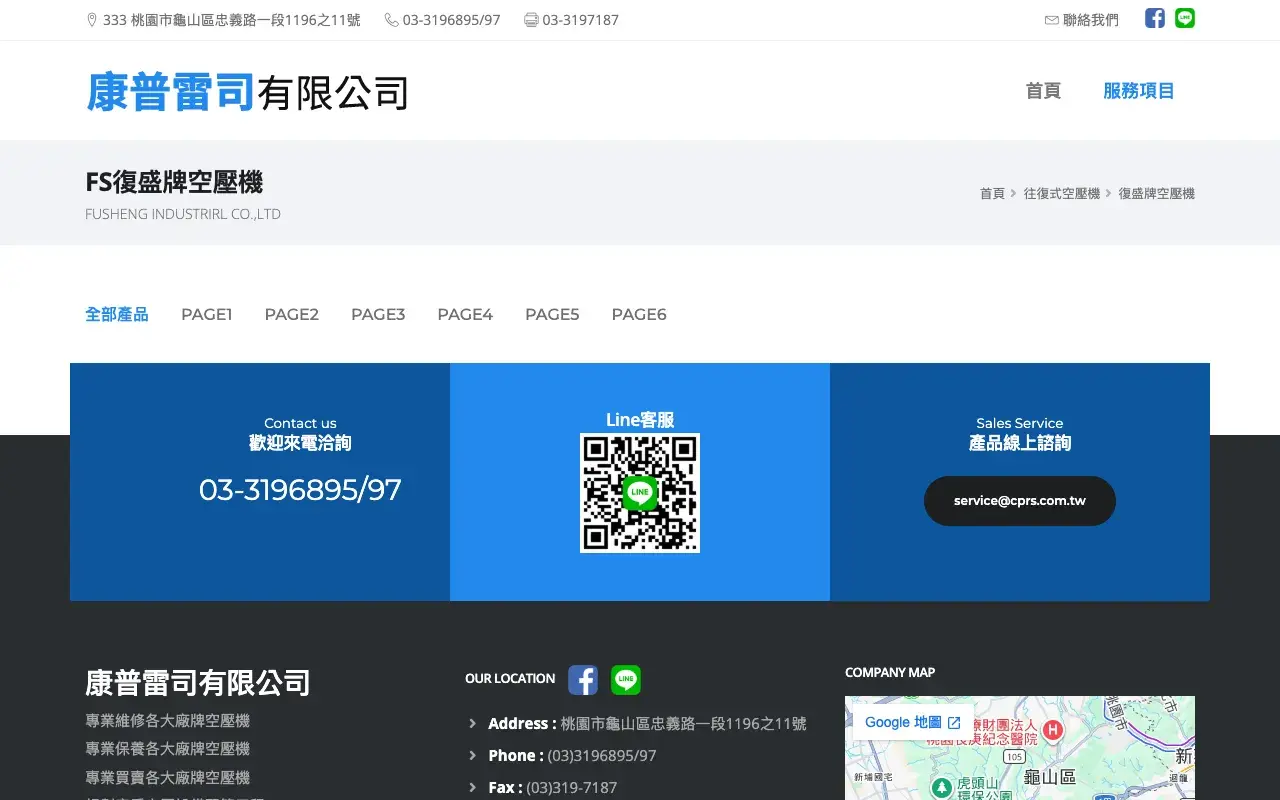Select the PAGE5 filter tab
The height and width of the screenshot is (800, 1280).
pyautogui.click(x=552, y=314)
